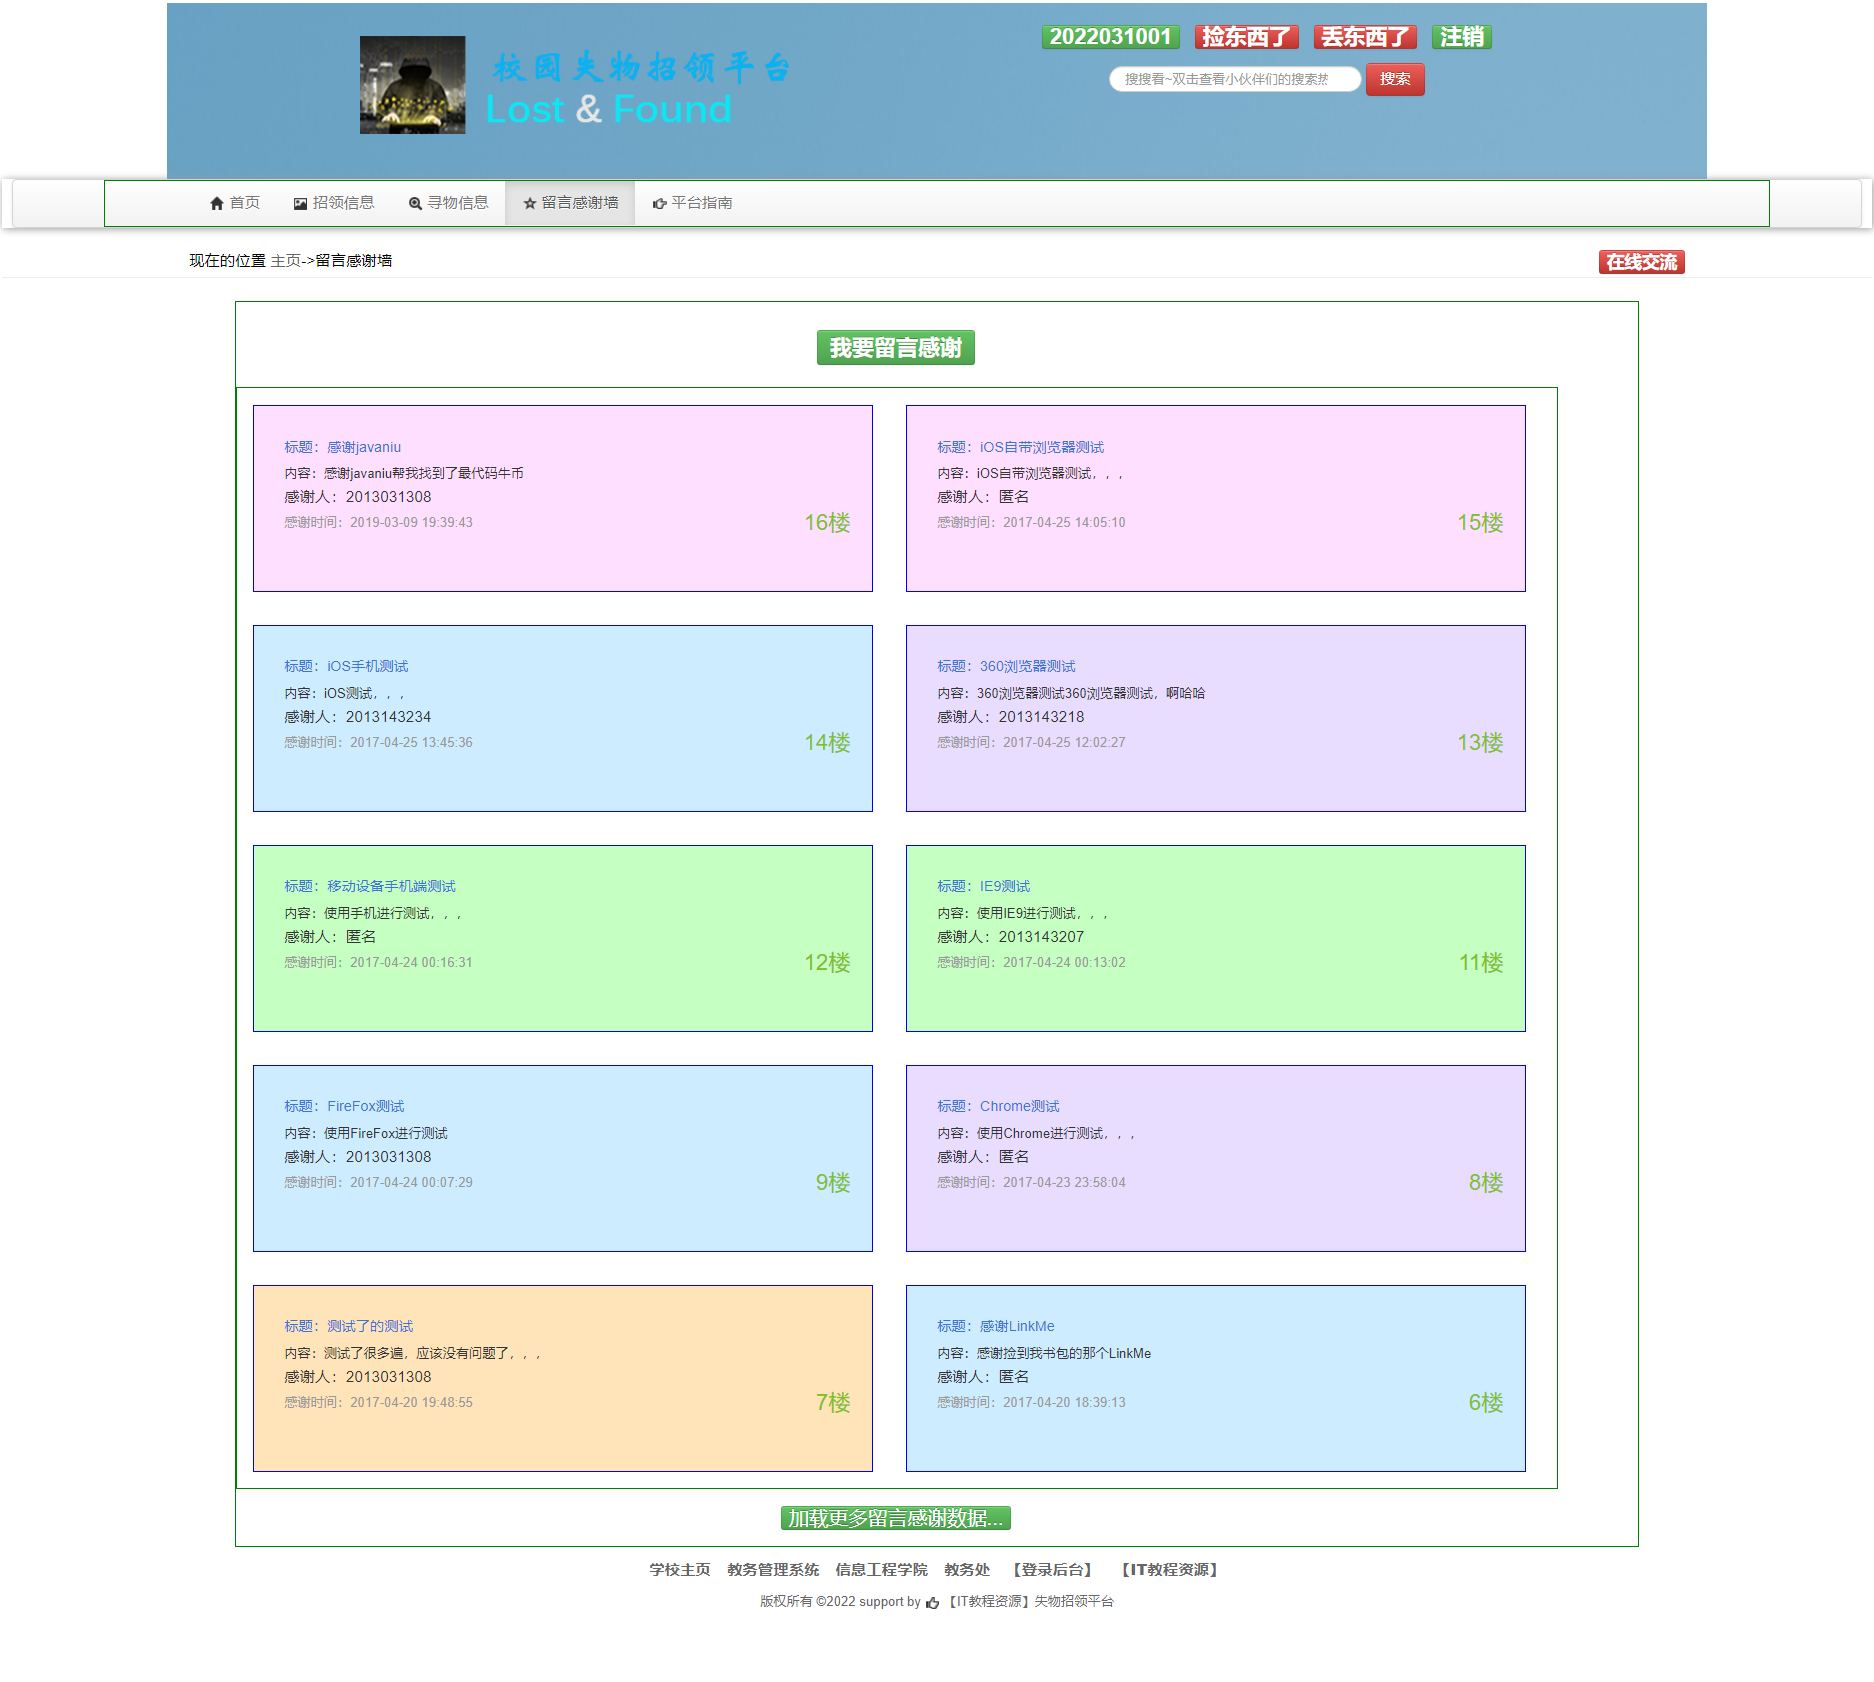Click the thanker ID 2013143234
The width and height of the screenshot is (1874, 1682).
[389, 717]
